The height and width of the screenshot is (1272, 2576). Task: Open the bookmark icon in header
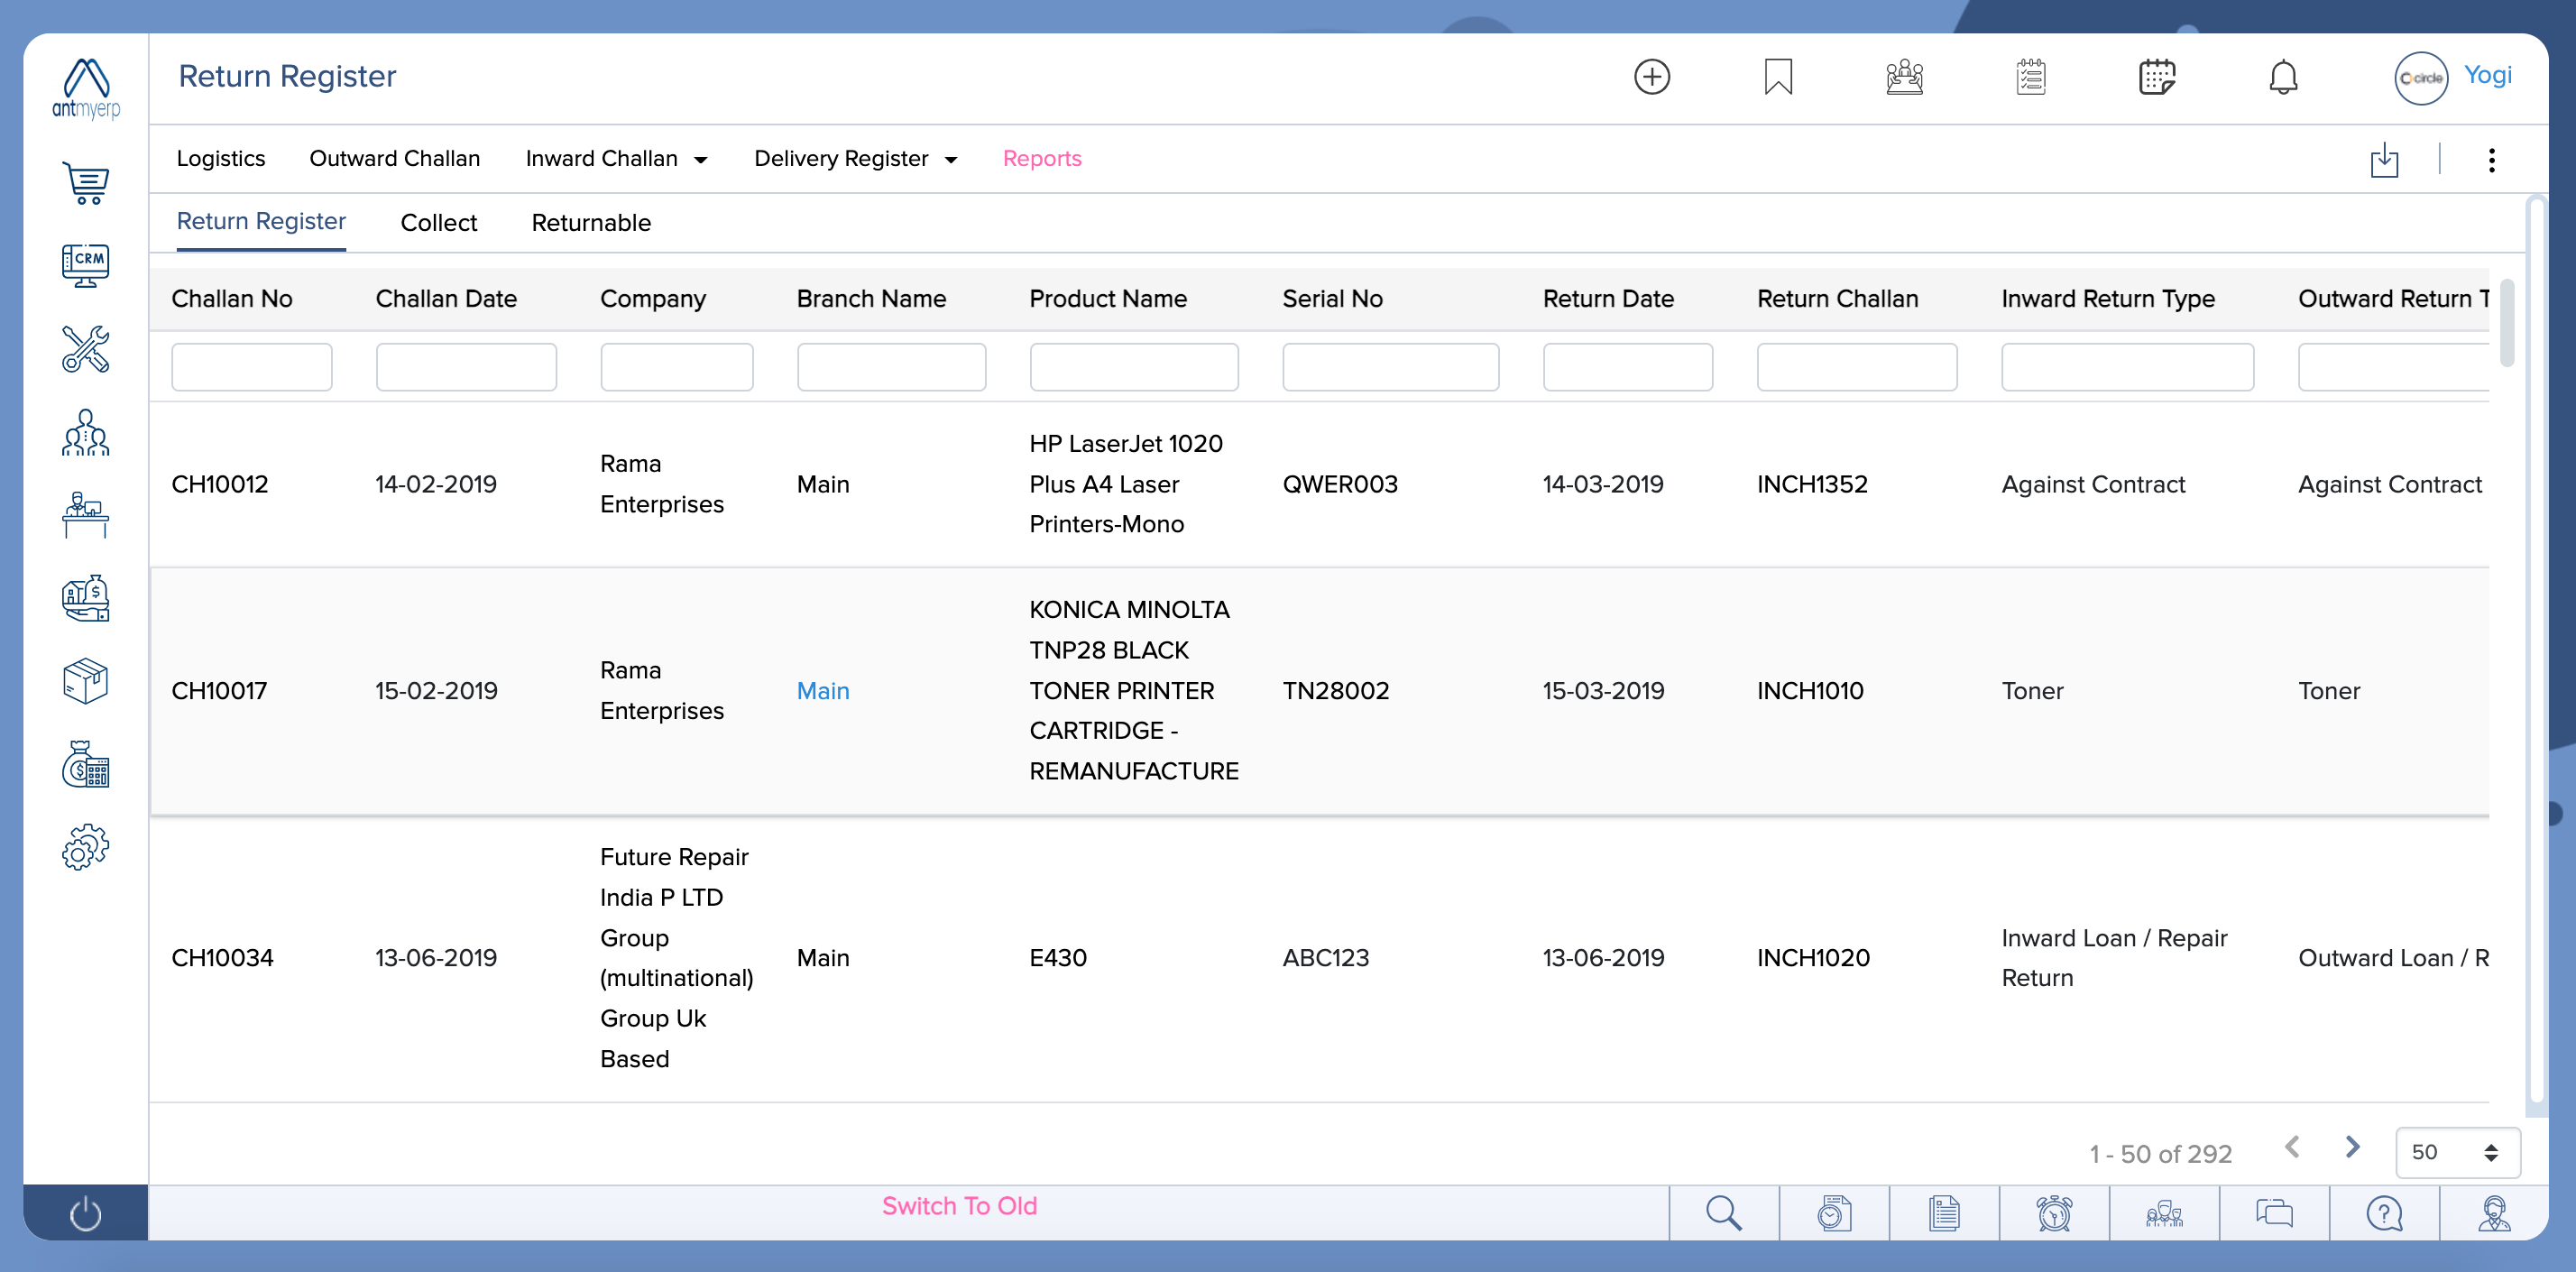[x=1777, y=77]
